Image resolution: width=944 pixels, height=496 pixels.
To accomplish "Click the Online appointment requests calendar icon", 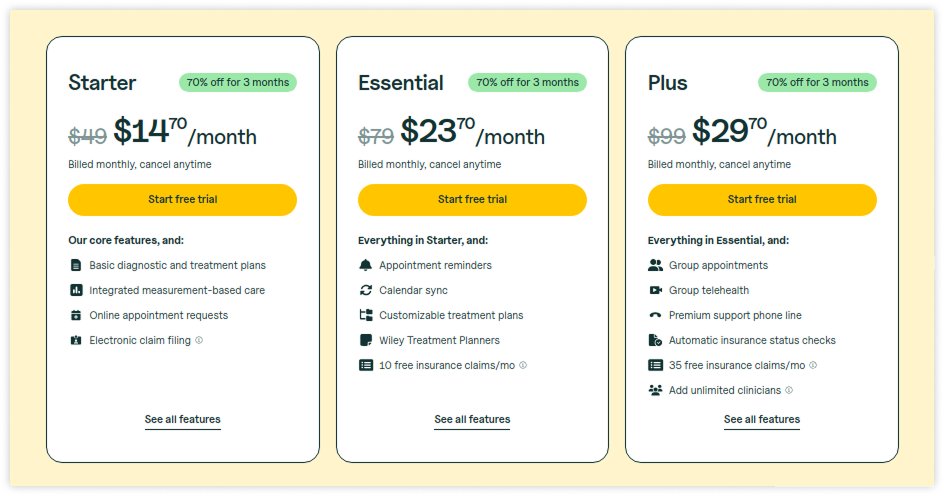I will [x=76, y=315].
